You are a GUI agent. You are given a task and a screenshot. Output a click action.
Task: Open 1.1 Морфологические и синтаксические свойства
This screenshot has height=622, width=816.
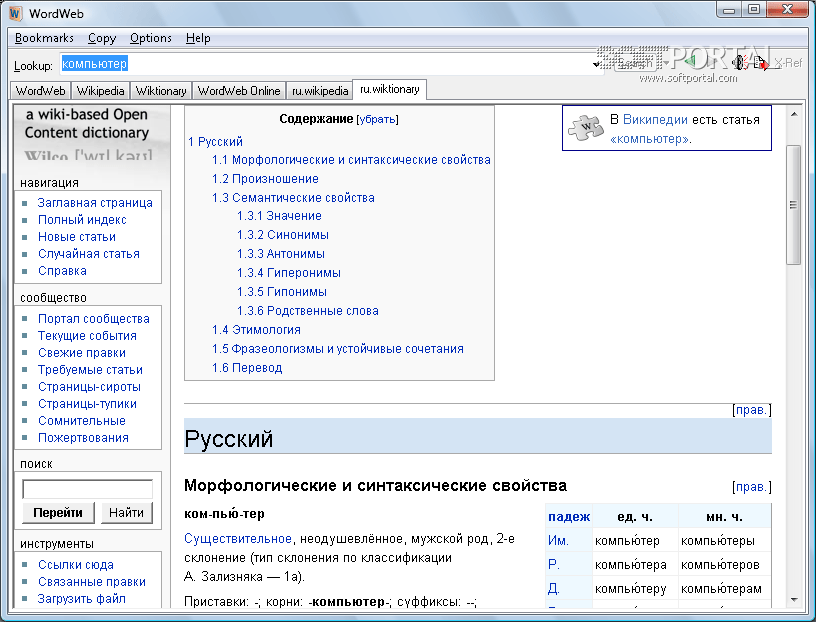point(351,160)
